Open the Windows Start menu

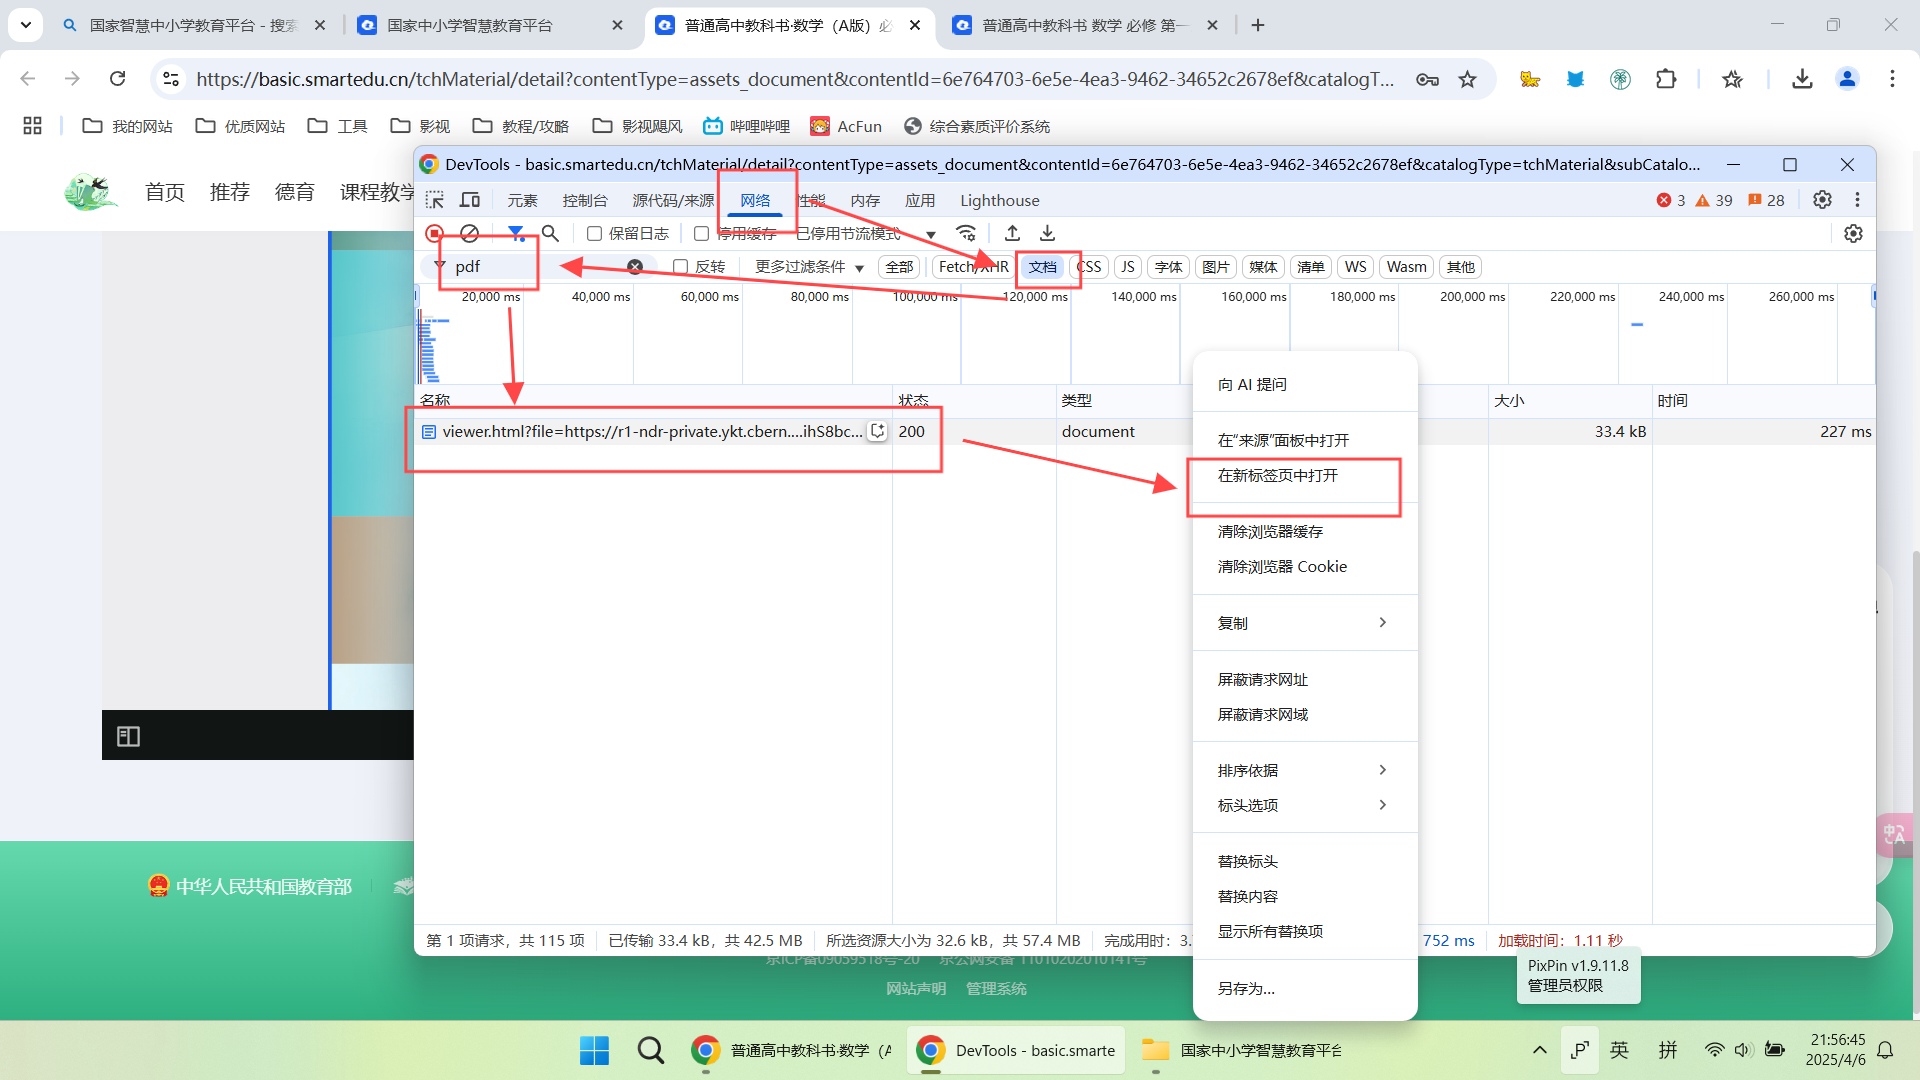pos(594,1050)
